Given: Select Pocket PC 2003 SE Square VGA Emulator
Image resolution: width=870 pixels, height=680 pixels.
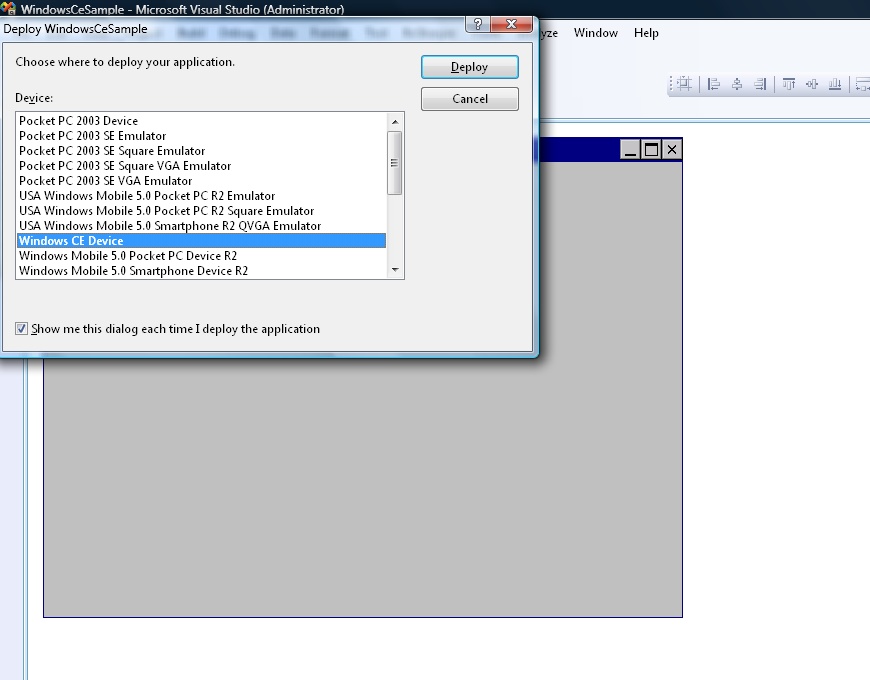Looking at the screenshot, I should [x=201, y=166].
